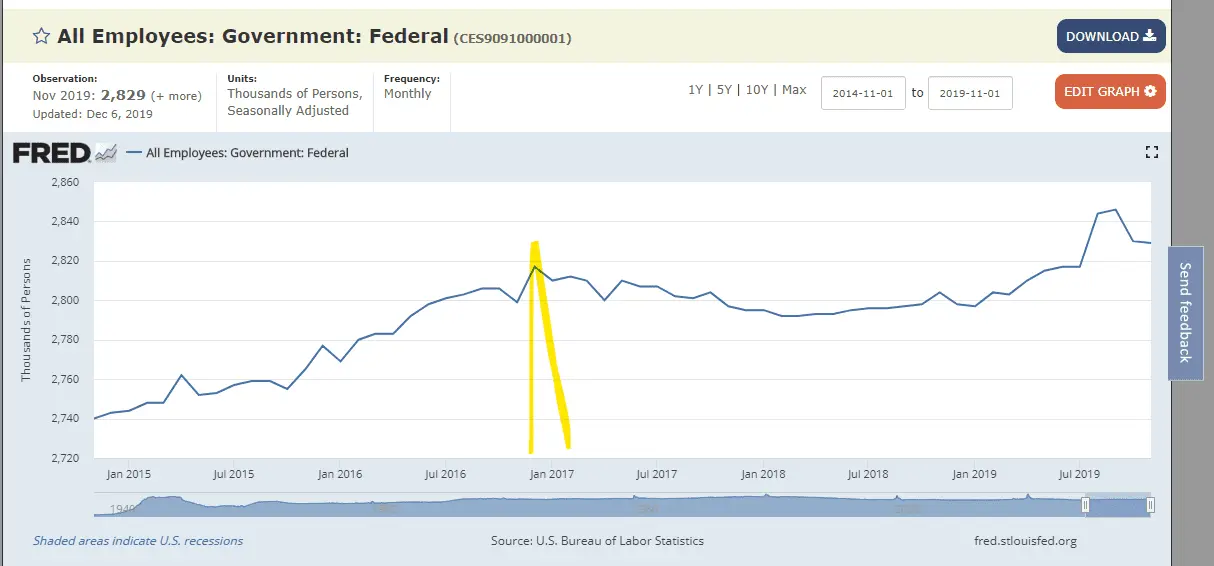
Task: Click the start date field 2014-11-01
Action: pos(864,94)
